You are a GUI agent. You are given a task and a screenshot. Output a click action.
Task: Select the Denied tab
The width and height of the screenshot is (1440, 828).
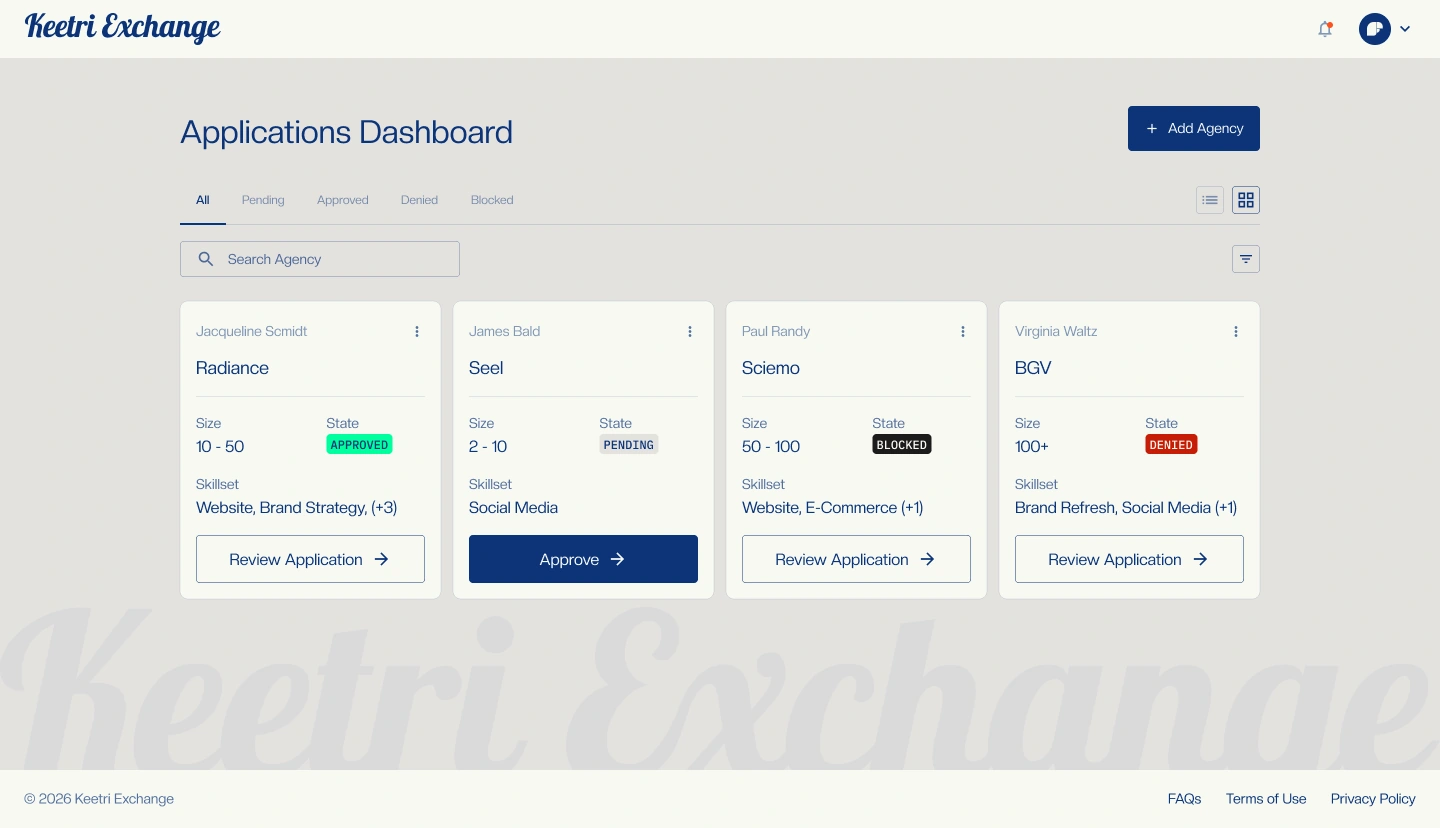click(420, 200)
